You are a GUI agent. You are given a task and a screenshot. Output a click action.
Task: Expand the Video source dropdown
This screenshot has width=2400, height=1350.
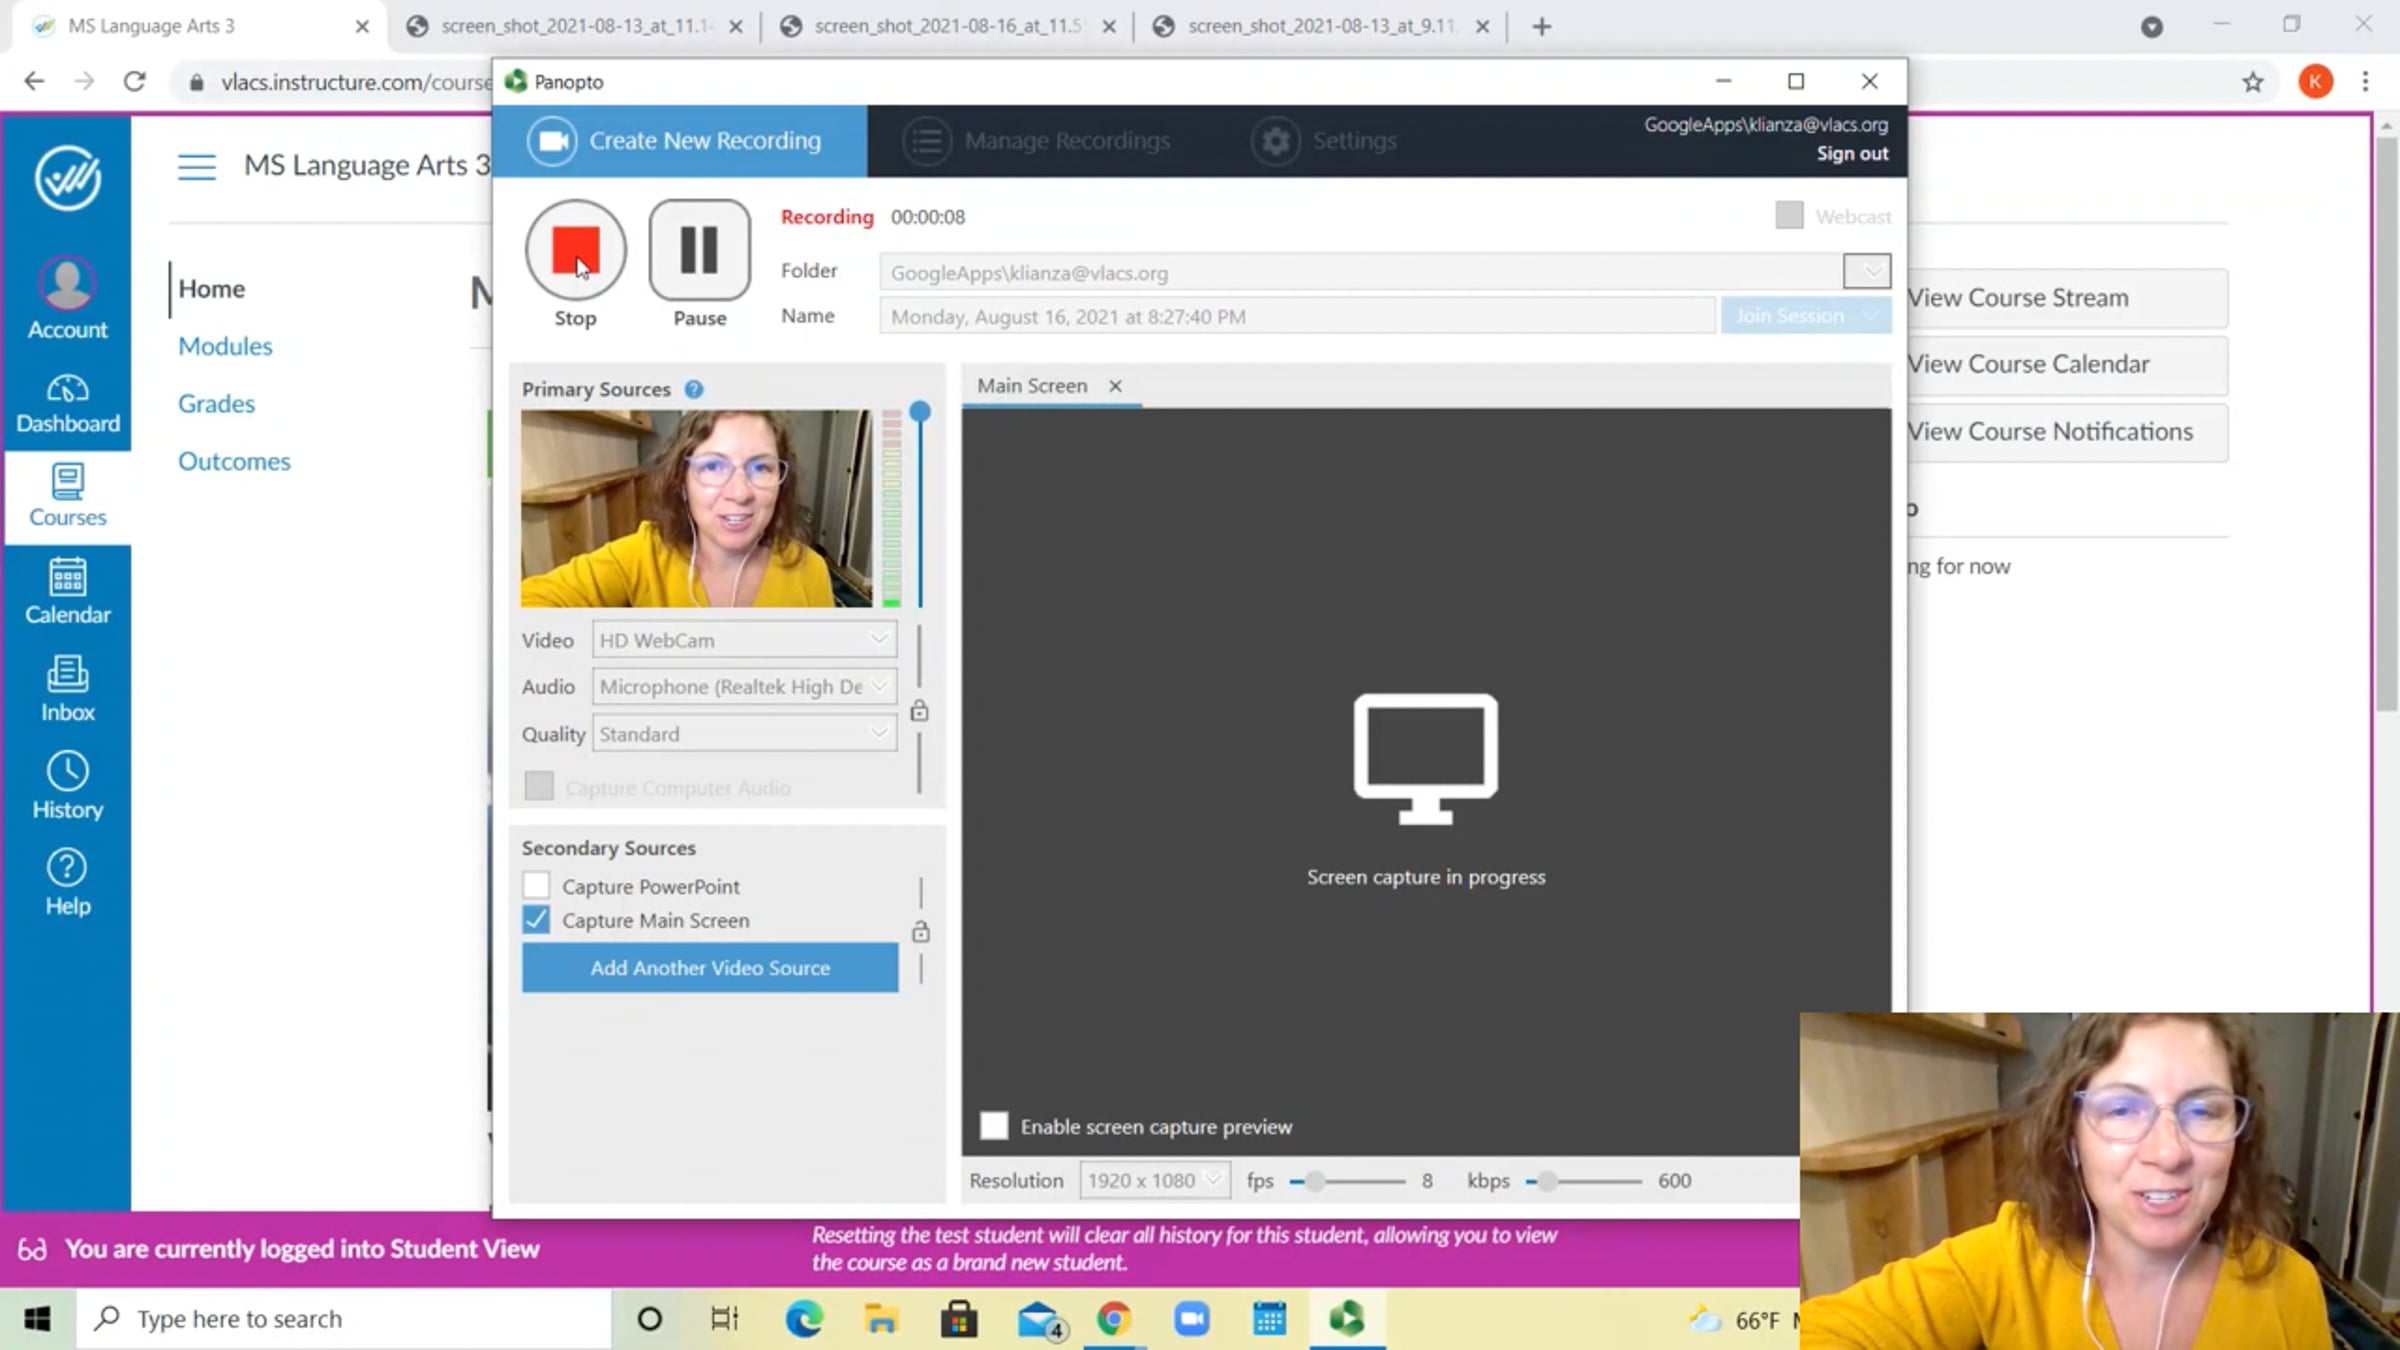[744, 640]
